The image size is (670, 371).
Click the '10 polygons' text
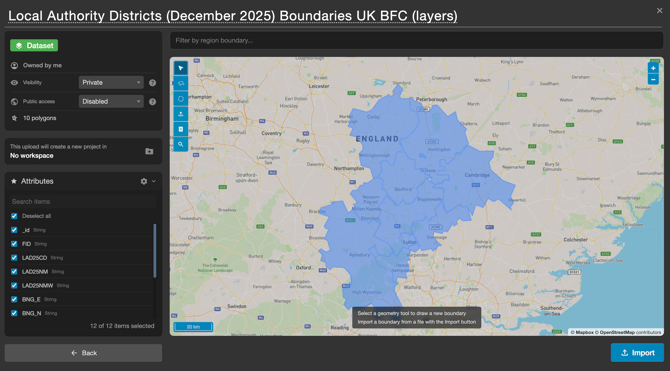tap(39, 118)
